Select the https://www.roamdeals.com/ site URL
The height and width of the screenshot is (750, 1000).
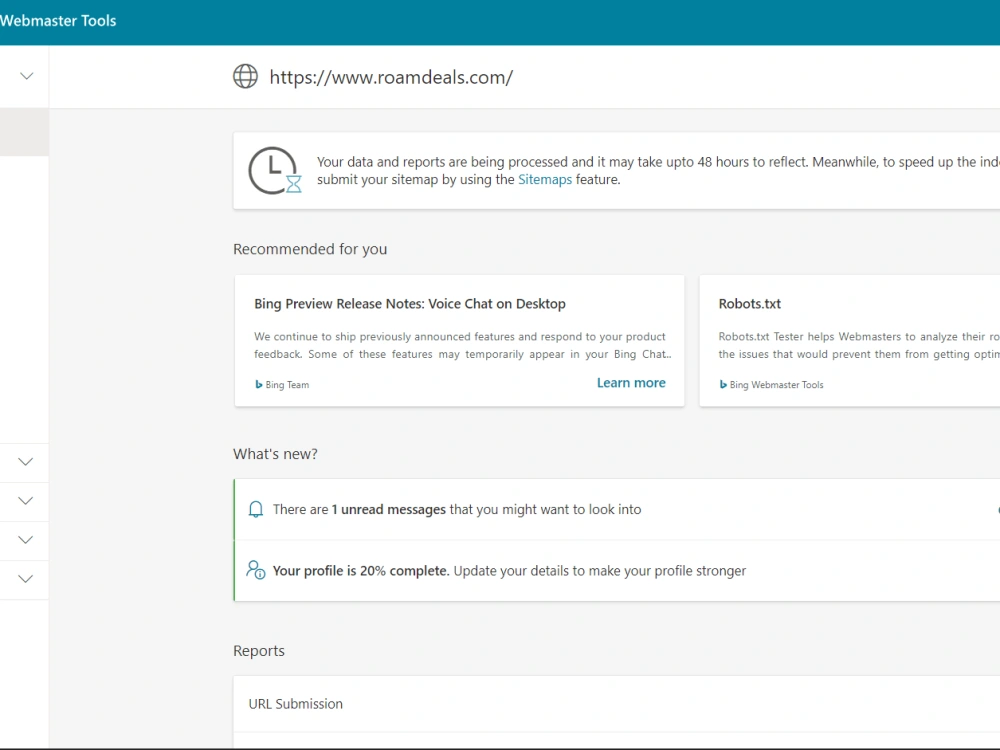click(391, 77)
